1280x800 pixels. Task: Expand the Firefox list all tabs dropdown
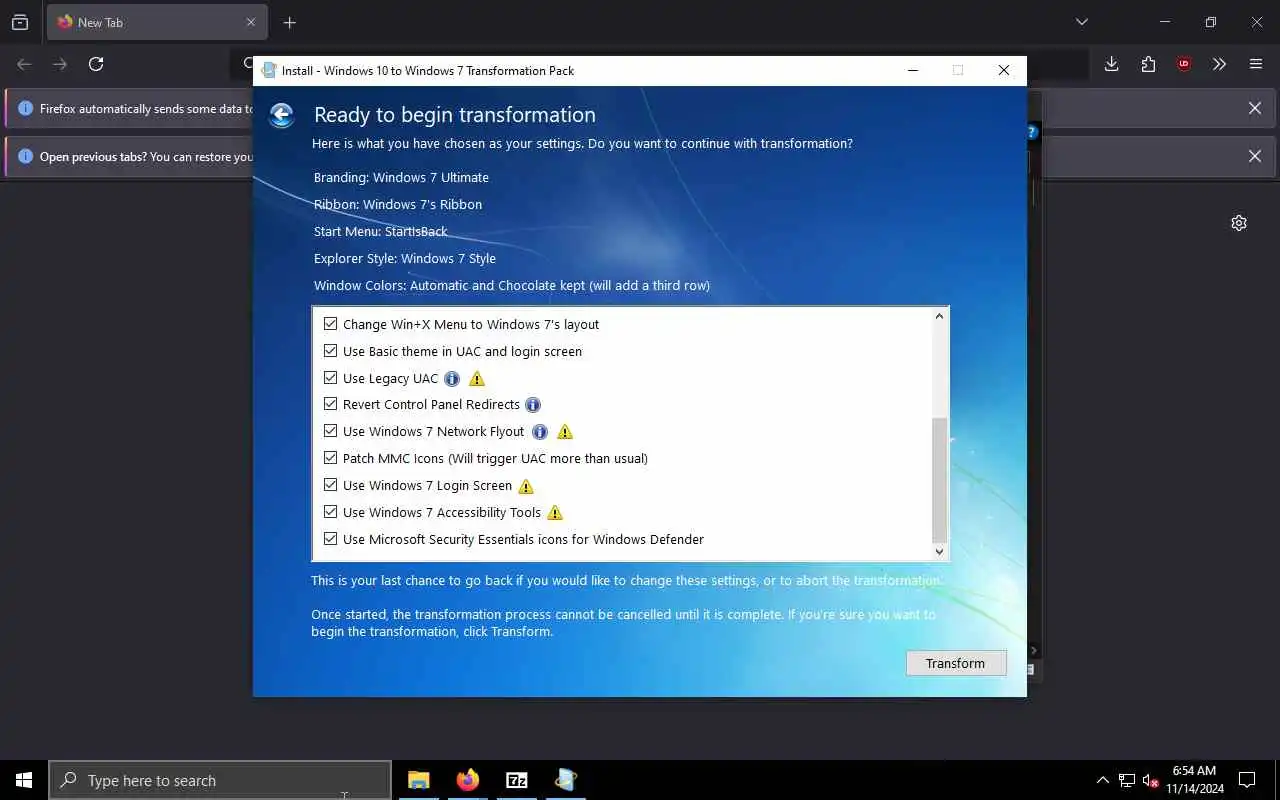pos(1081,22)
